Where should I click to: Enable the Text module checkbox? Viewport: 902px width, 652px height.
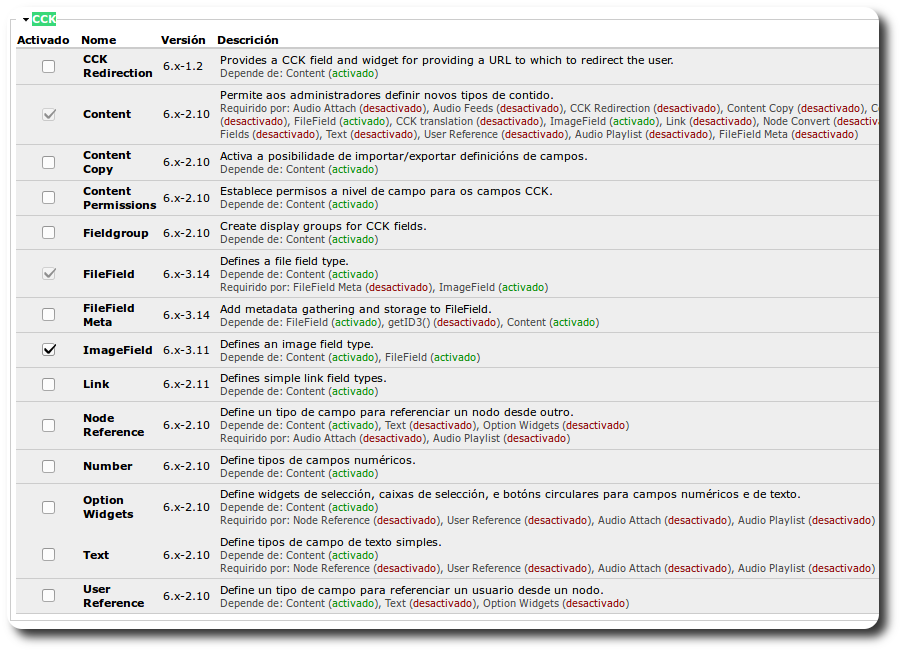(x=49, y=555)
